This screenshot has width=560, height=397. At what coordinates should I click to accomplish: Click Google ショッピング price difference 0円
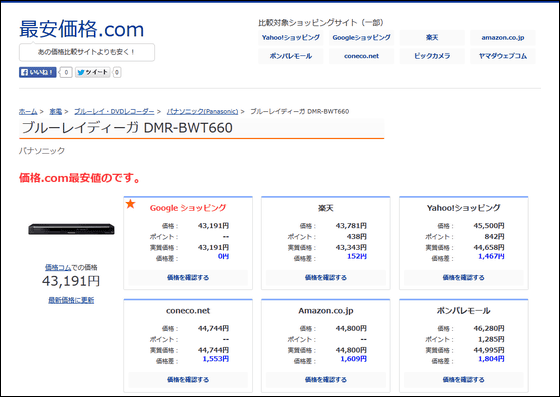(x=224, y=256)
